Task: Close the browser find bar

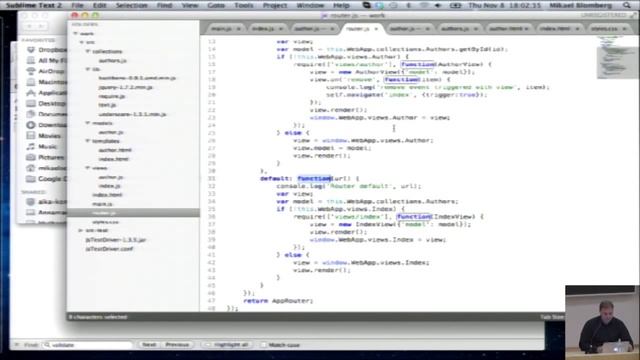Action: point(17,345)
